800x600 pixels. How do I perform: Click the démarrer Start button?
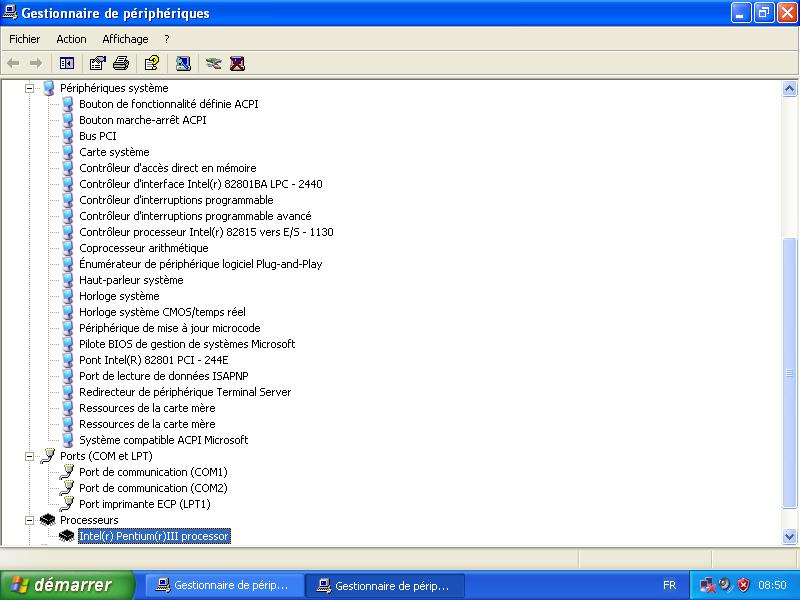click(x=66, y=585)
